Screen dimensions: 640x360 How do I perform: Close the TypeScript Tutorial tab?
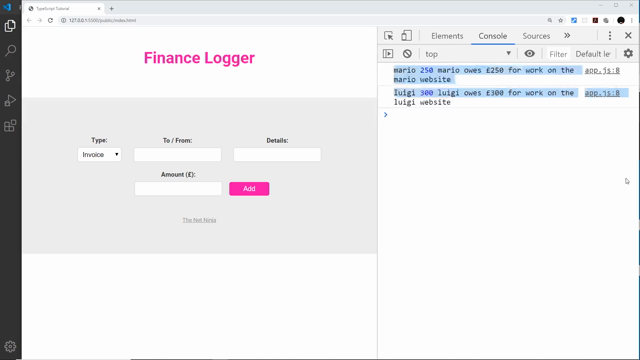pyautogui.click(x=99, y=9)
